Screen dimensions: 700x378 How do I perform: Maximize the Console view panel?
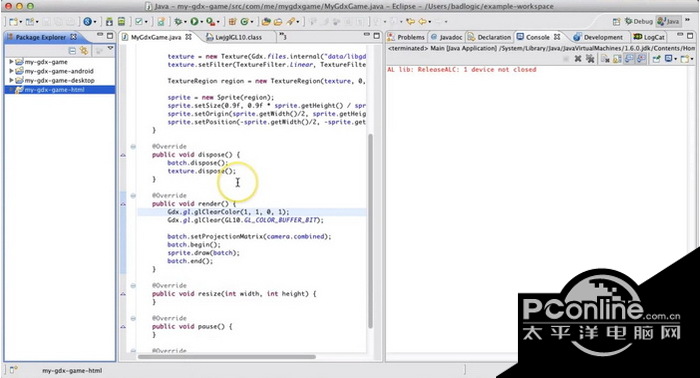pos(690,35)
